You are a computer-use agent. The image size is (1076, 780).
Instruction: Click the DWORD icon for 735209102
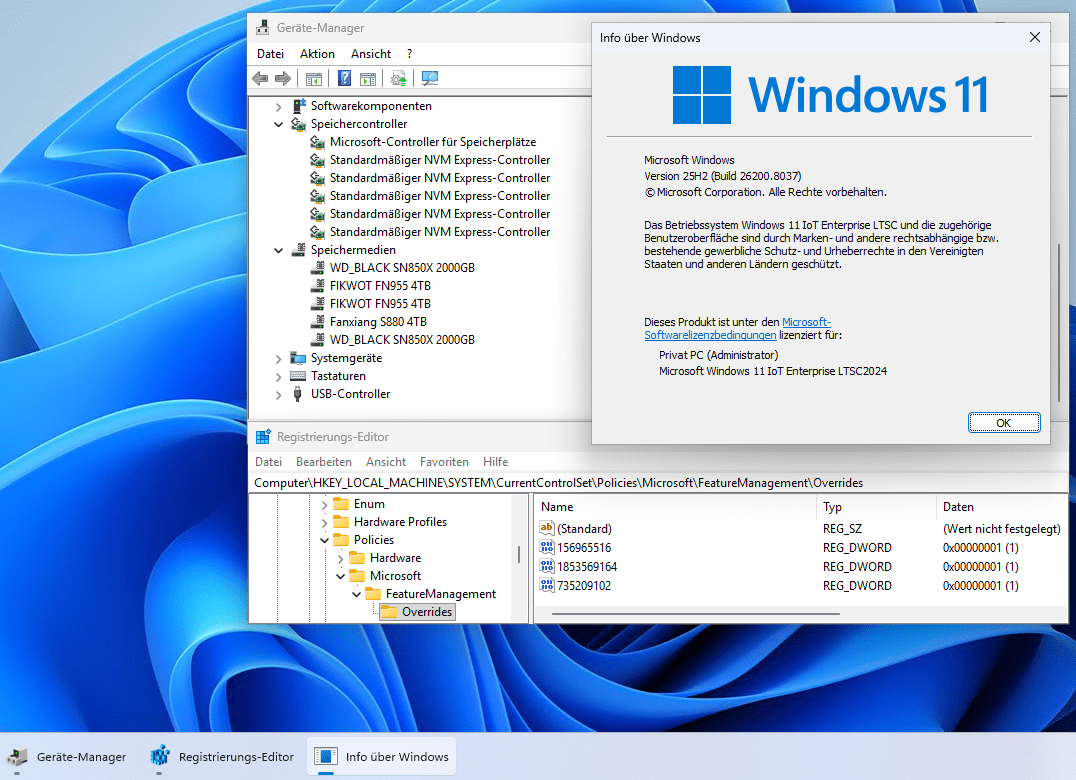(x=546, y=585)
